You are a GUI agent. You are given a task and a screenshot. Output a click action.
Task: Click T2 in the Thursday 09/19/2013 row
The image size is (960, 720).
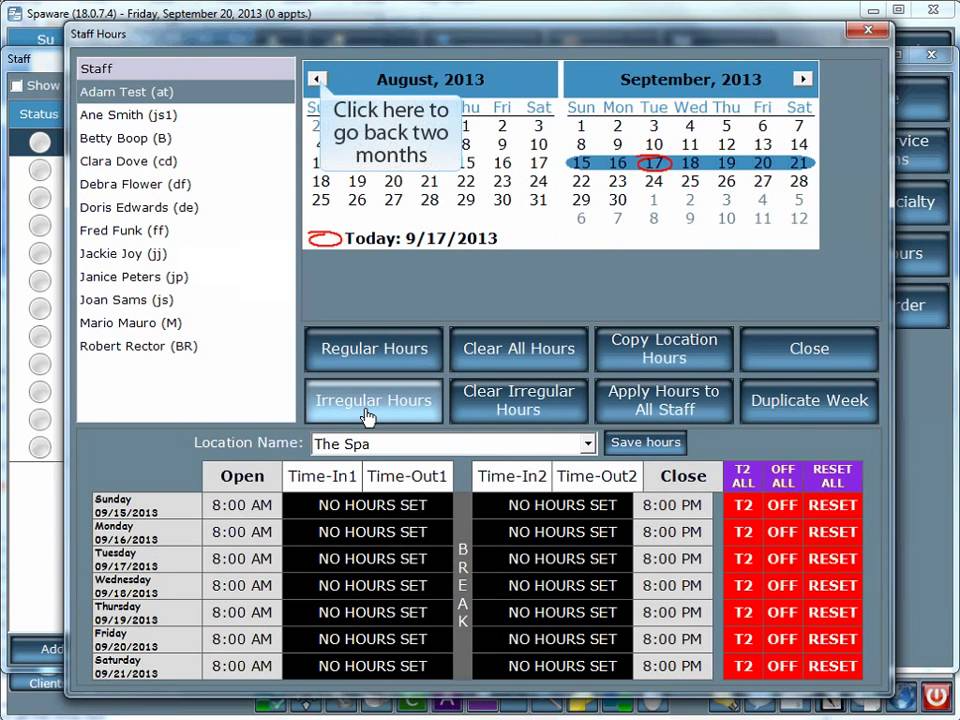[x=743, y=613]
